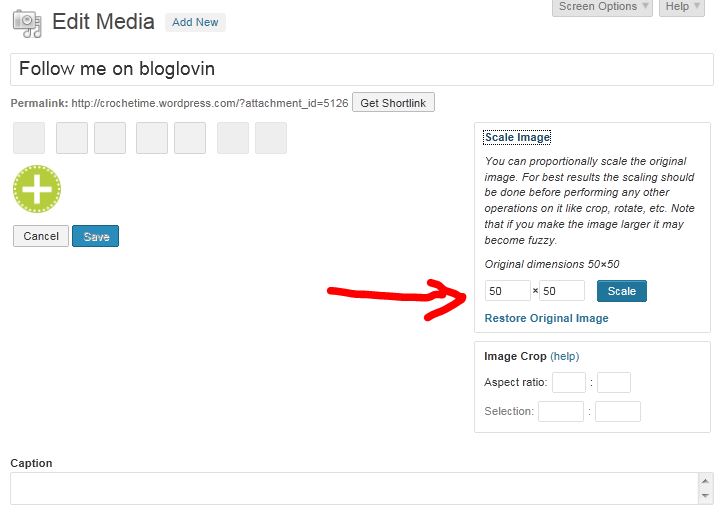
Task: Select the green plus image preview
Action: pos(37,189)
